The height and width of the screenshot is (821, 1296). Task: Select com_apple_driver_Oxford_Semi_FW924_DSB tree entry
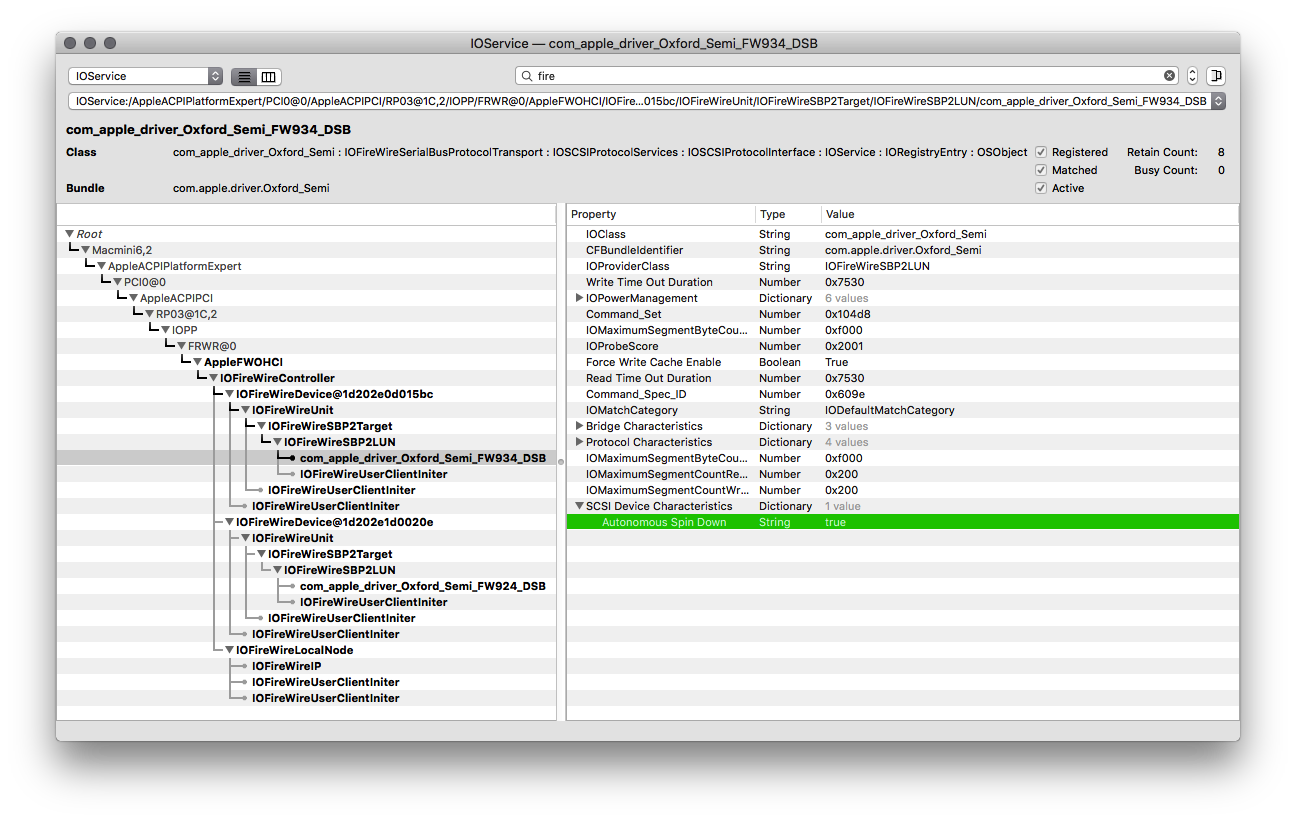[x=422, y=586]
